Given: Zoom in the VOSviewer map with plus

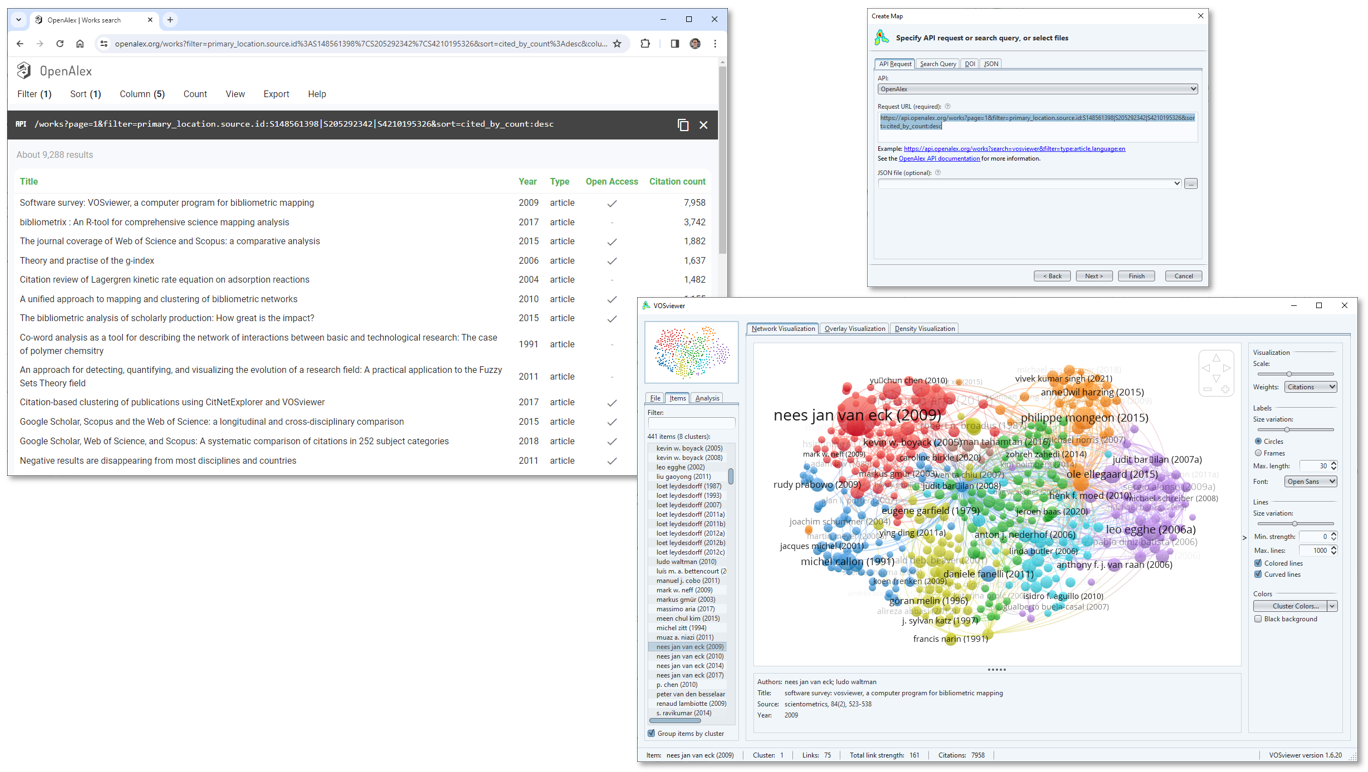Looking at the screenshot, I should coord(1225,389).
